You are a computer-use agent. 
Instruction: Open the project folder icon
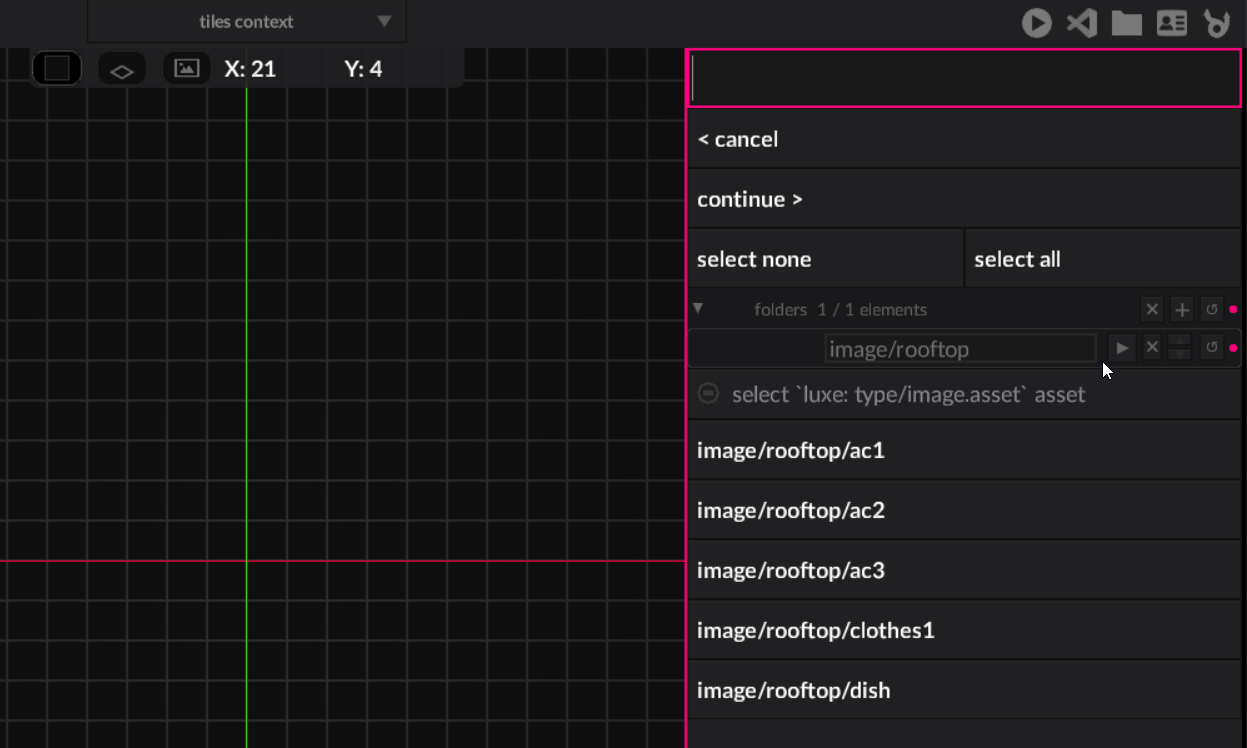click(1126, 23)
